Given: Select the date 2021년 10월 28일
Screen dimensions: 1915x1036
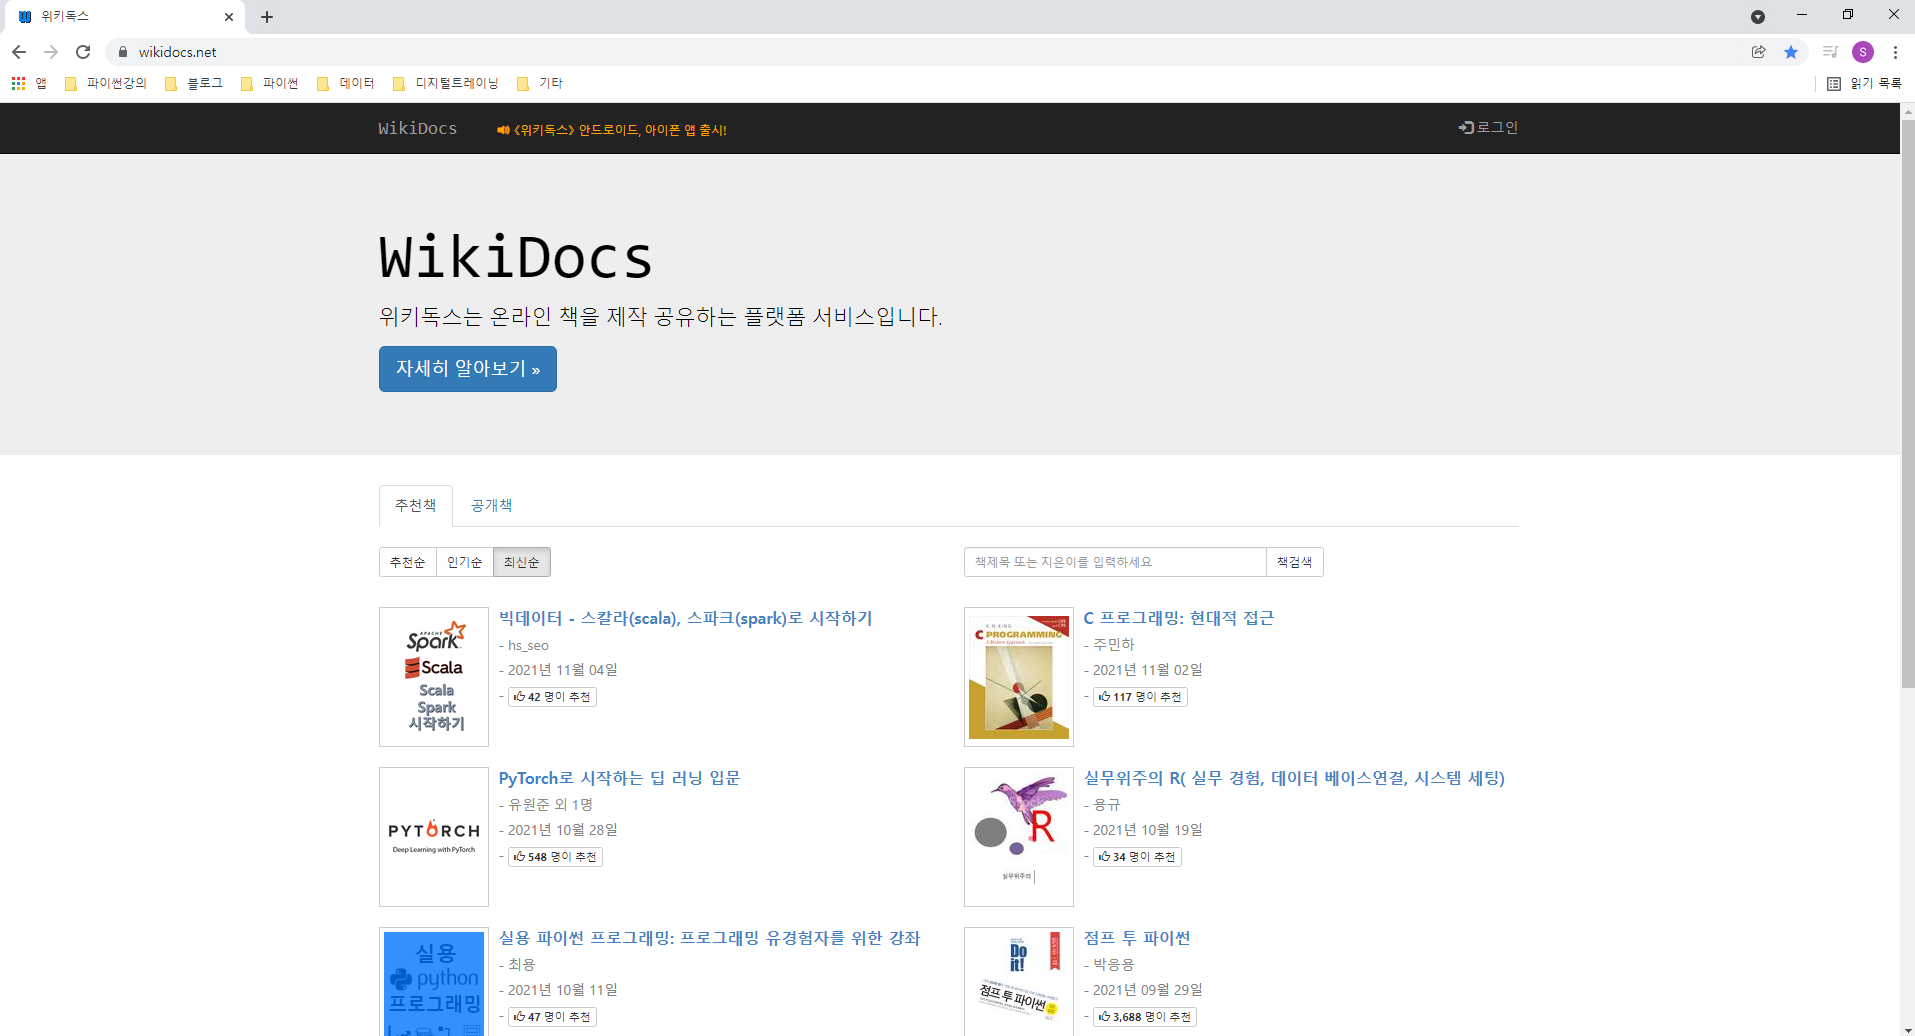Looking at the screenshot, I should tap(562, 830).
